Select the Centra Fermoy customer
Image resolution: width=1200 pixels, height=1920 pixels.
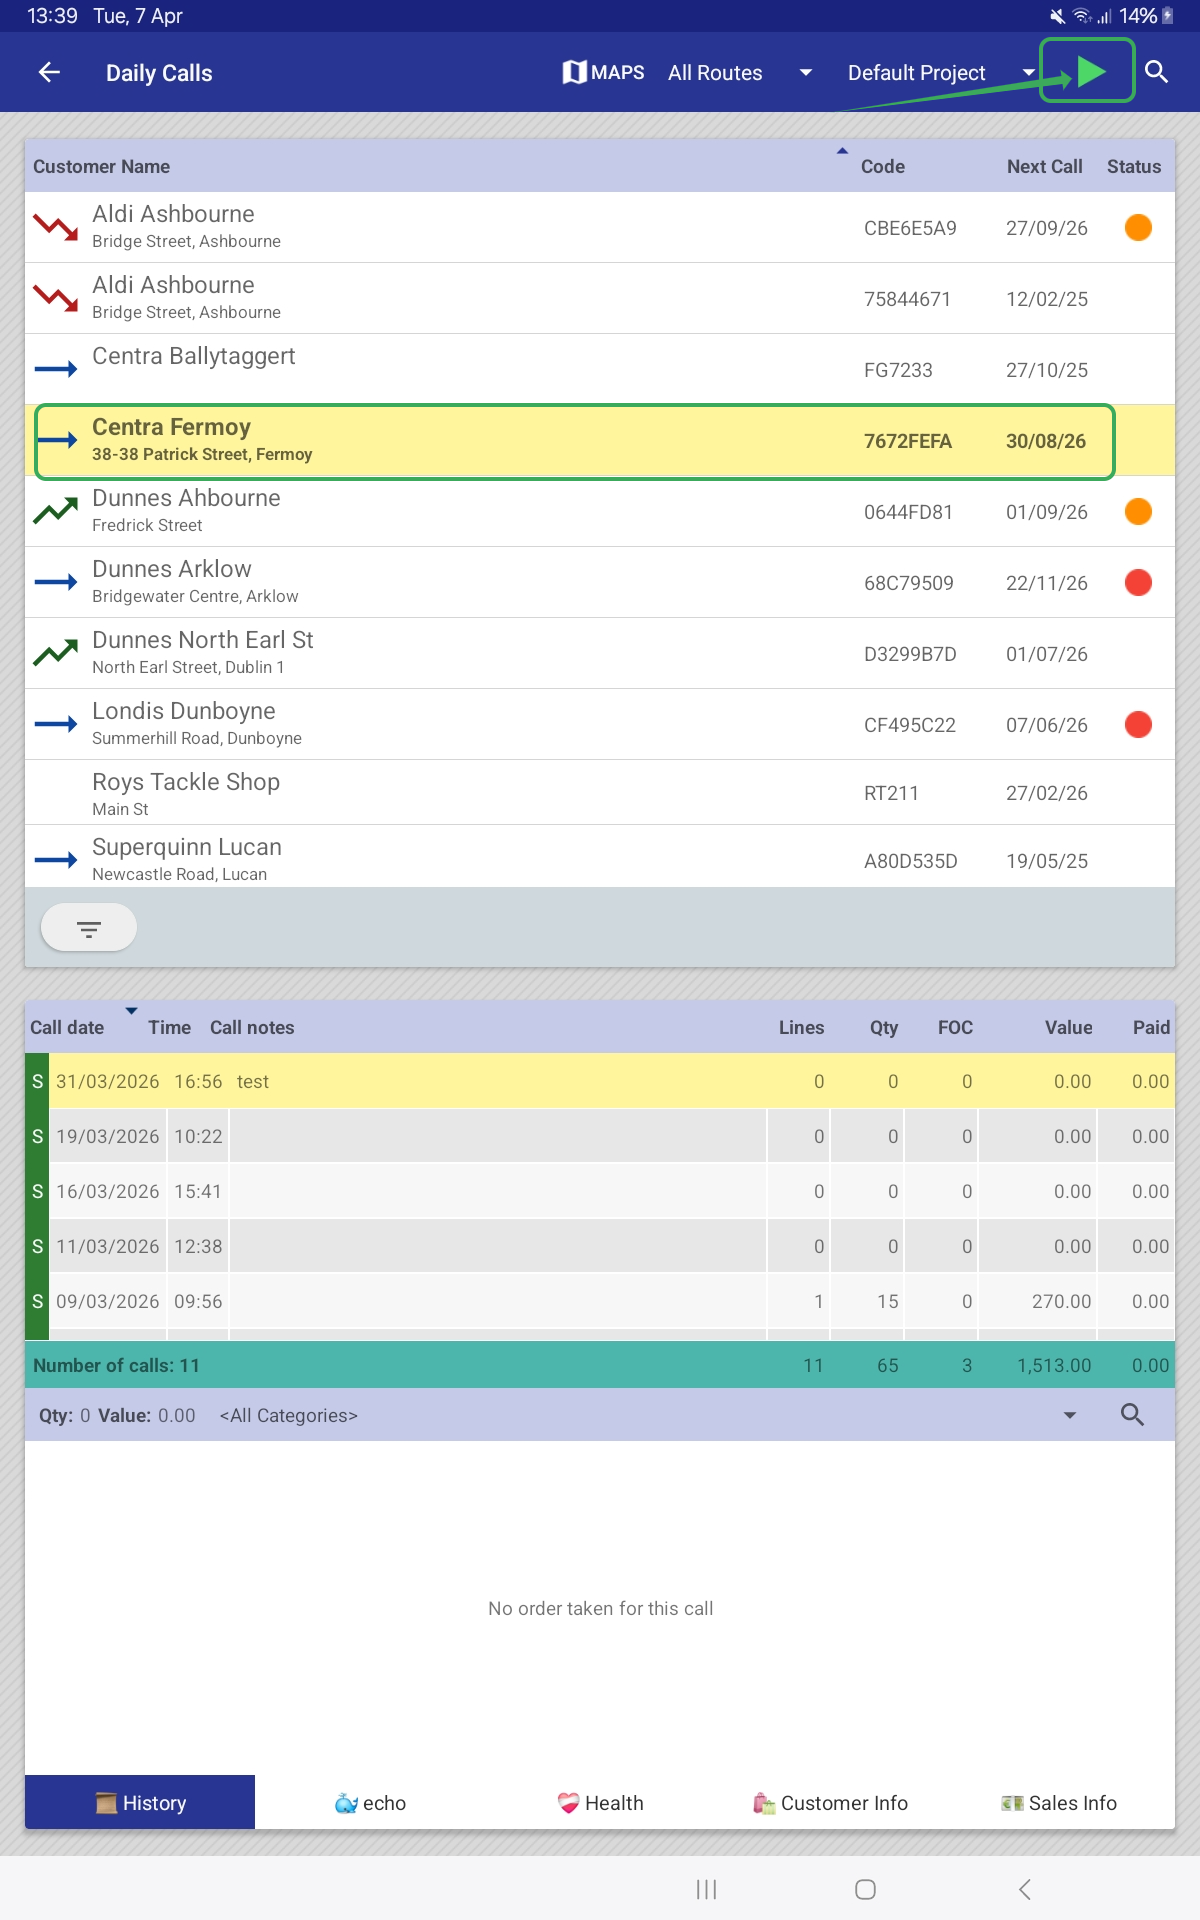click(x=600, y=440)
